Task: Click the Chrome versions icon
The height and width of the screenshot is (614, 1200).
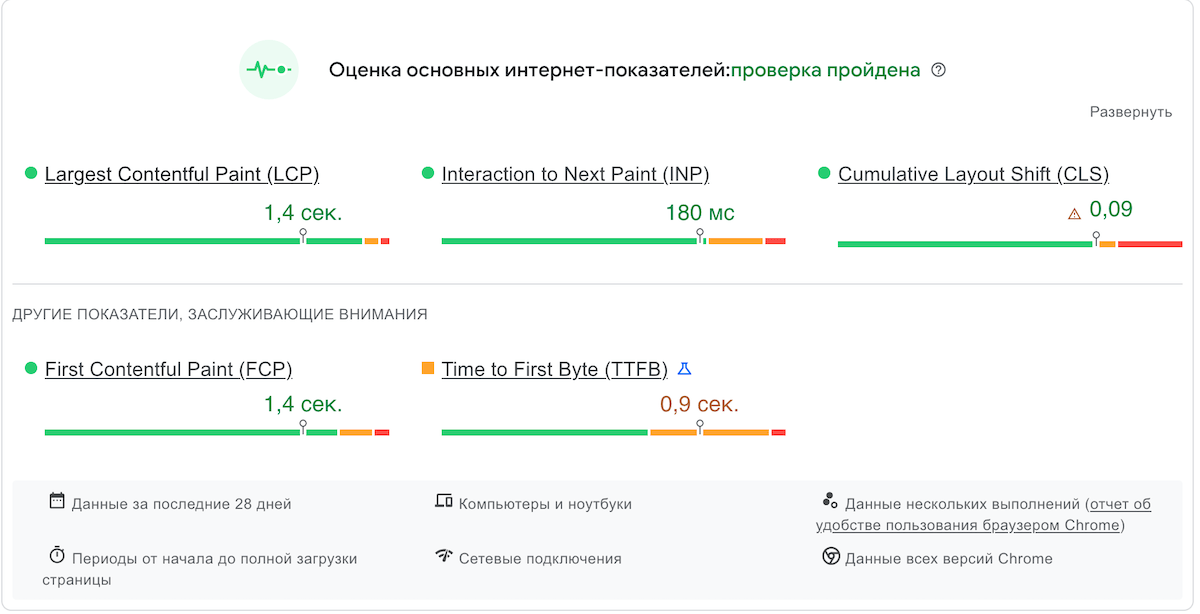Action: click(x=831, y=556)
